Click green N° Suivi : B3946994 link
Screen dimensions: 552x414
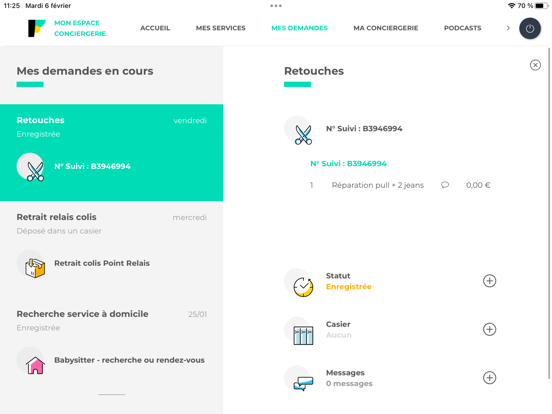coord(348,163)
